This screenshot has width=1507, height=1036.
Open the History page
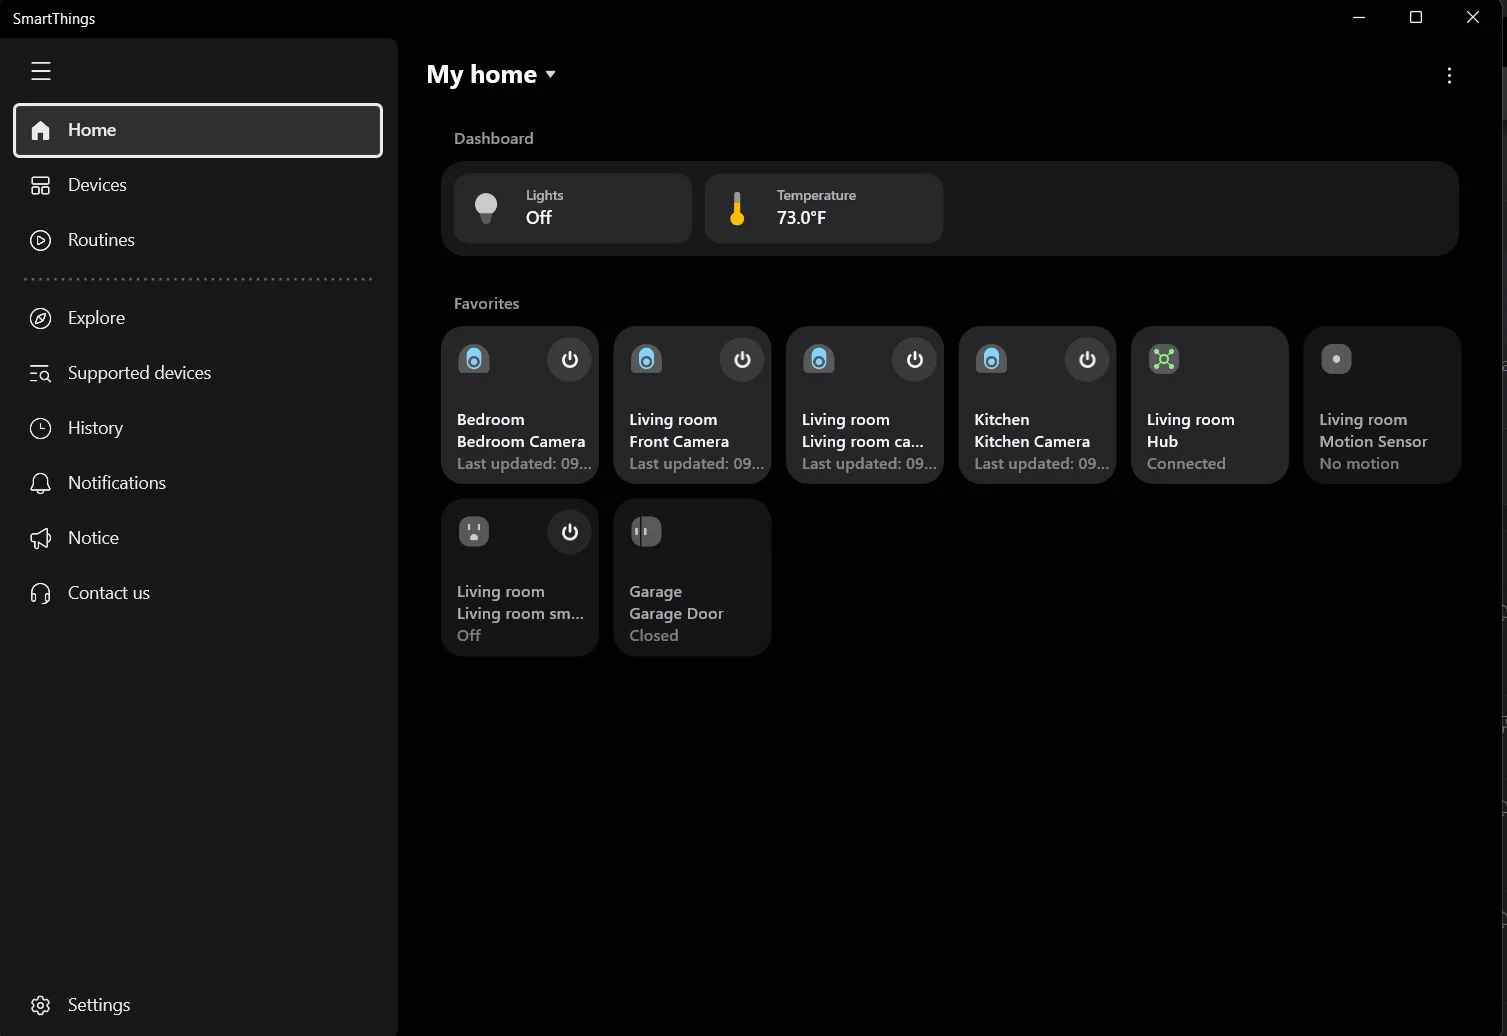coord(198,428)
